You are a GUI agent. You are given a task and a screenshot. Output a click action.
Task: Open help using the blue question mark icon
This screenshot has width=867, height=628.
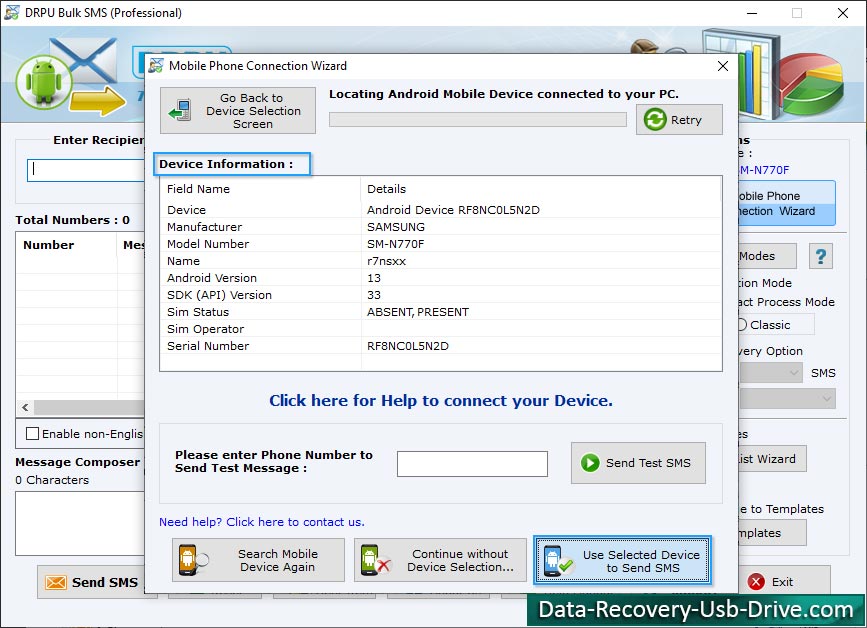click(821, 256)
